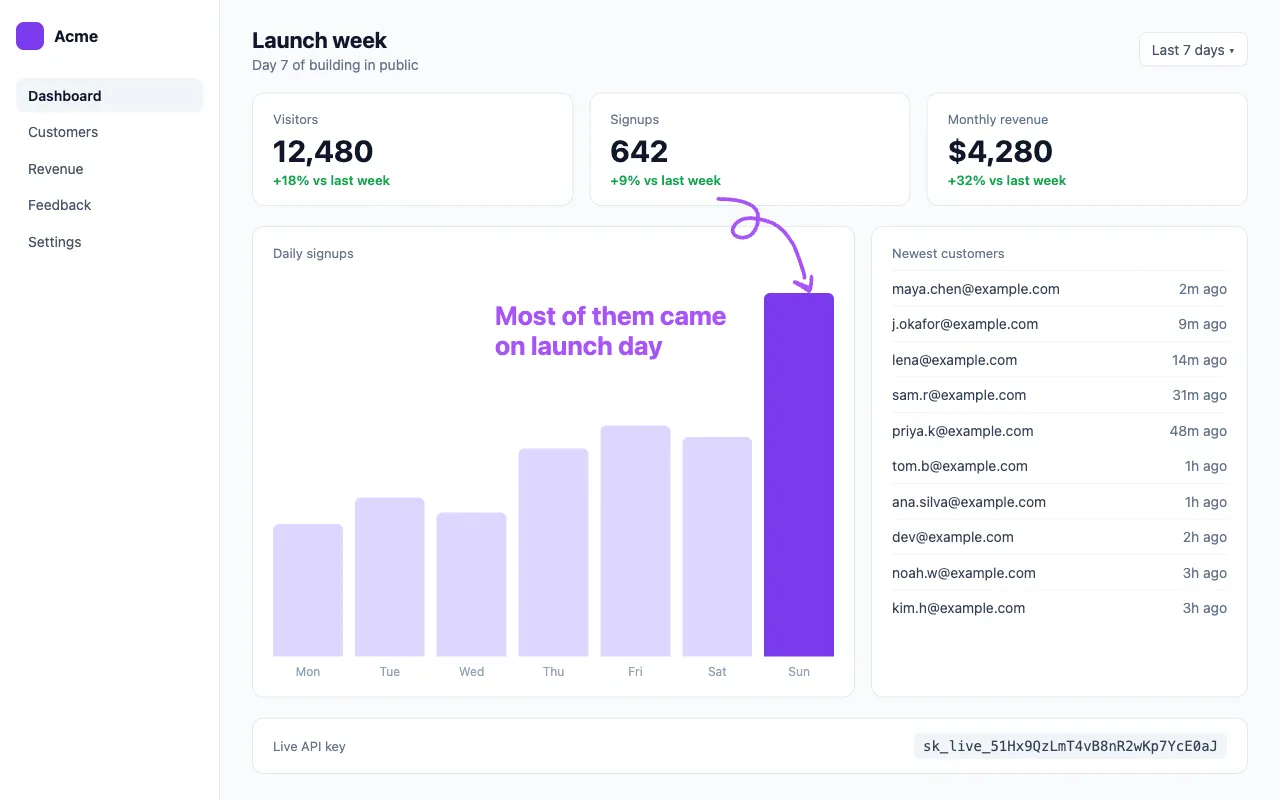The width and height of the screenshot is (1280, 800).
Task: Navigate to Revenue in the sidebar
Action: tap(109, 169)
